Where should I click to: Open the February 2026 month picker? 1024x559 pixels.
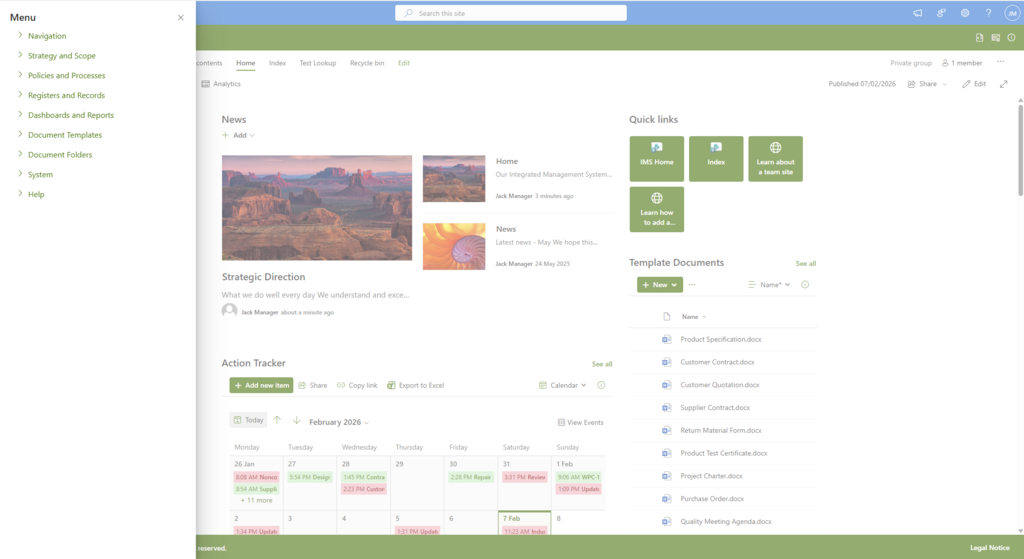(339, 422)
